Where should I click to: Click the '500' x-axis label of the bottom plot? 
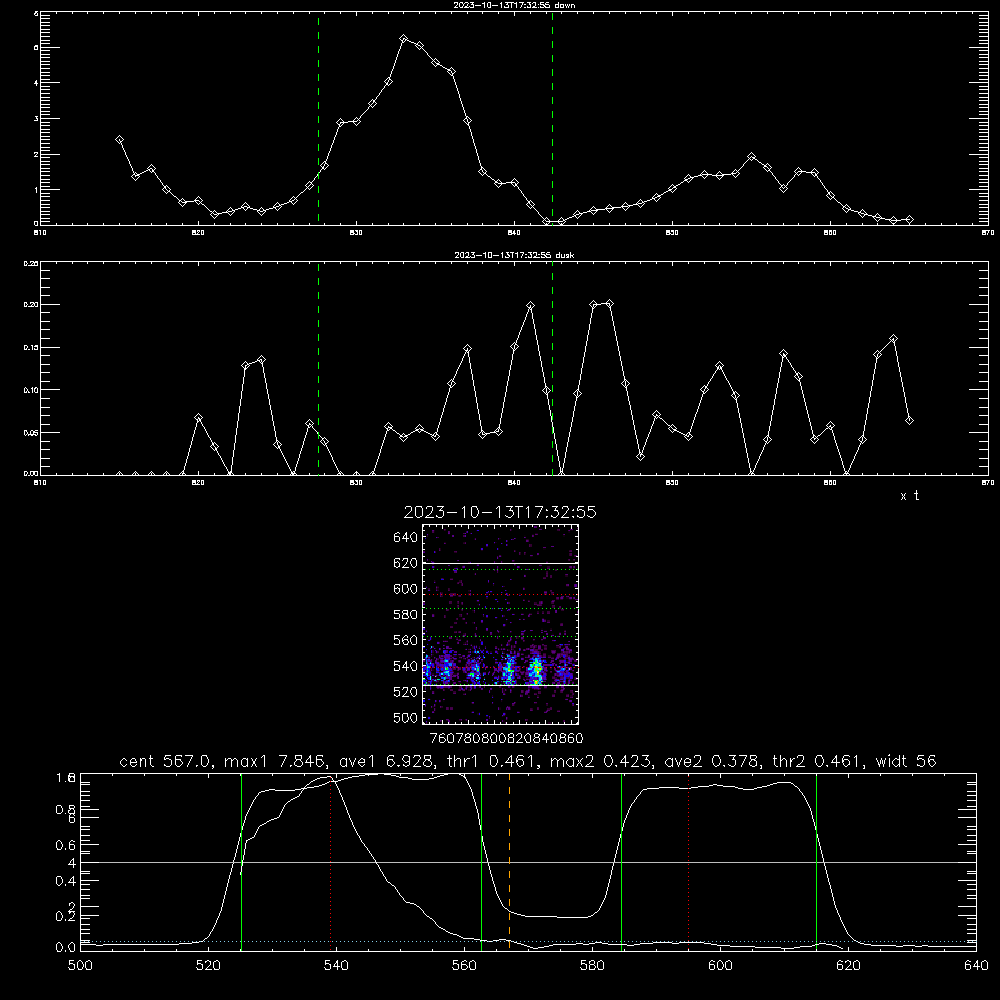click(x=80, y=966)
